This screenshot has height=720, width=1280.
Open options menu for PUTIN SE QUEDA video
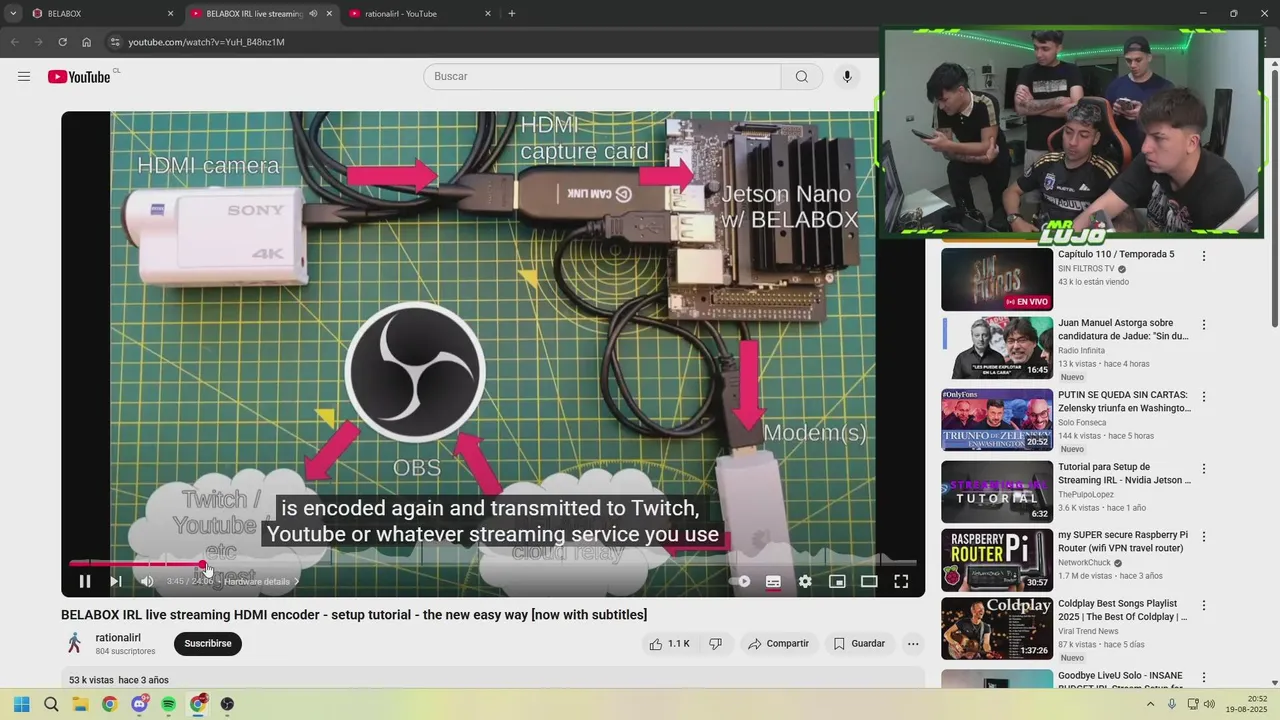tap(1204, 397)
